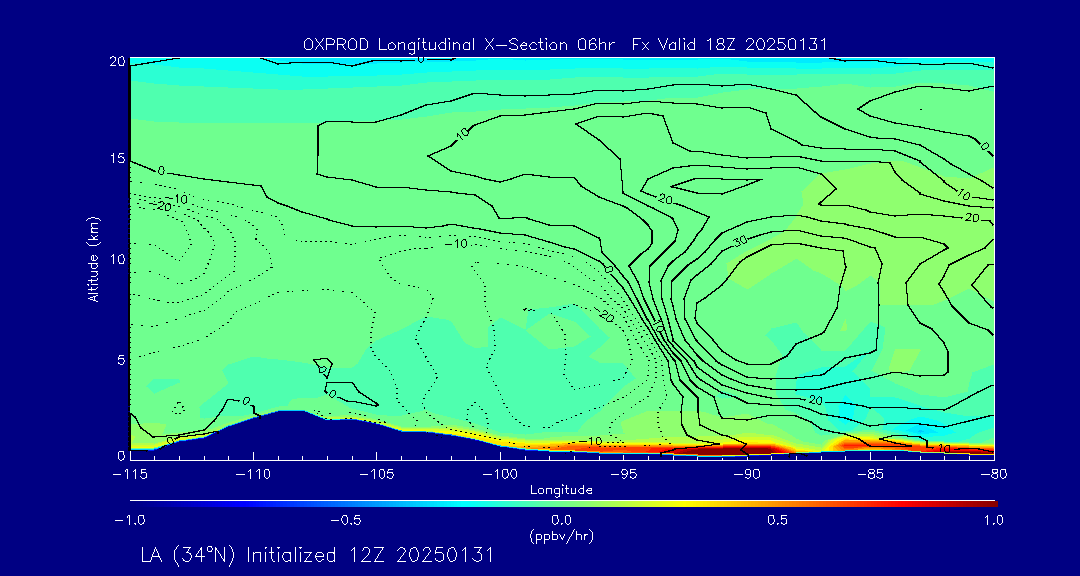This screenshot has height=576, width=1080.
Task: Click the -90 longitude tick label
Action: [x=747, y=474]
